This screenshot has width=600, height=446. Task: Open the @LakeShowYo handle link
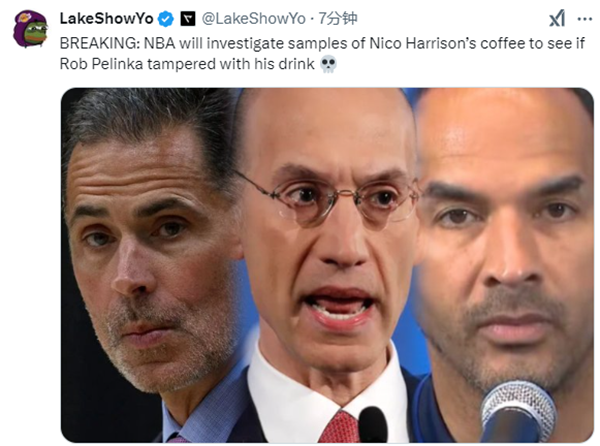[x=253, y=18]
